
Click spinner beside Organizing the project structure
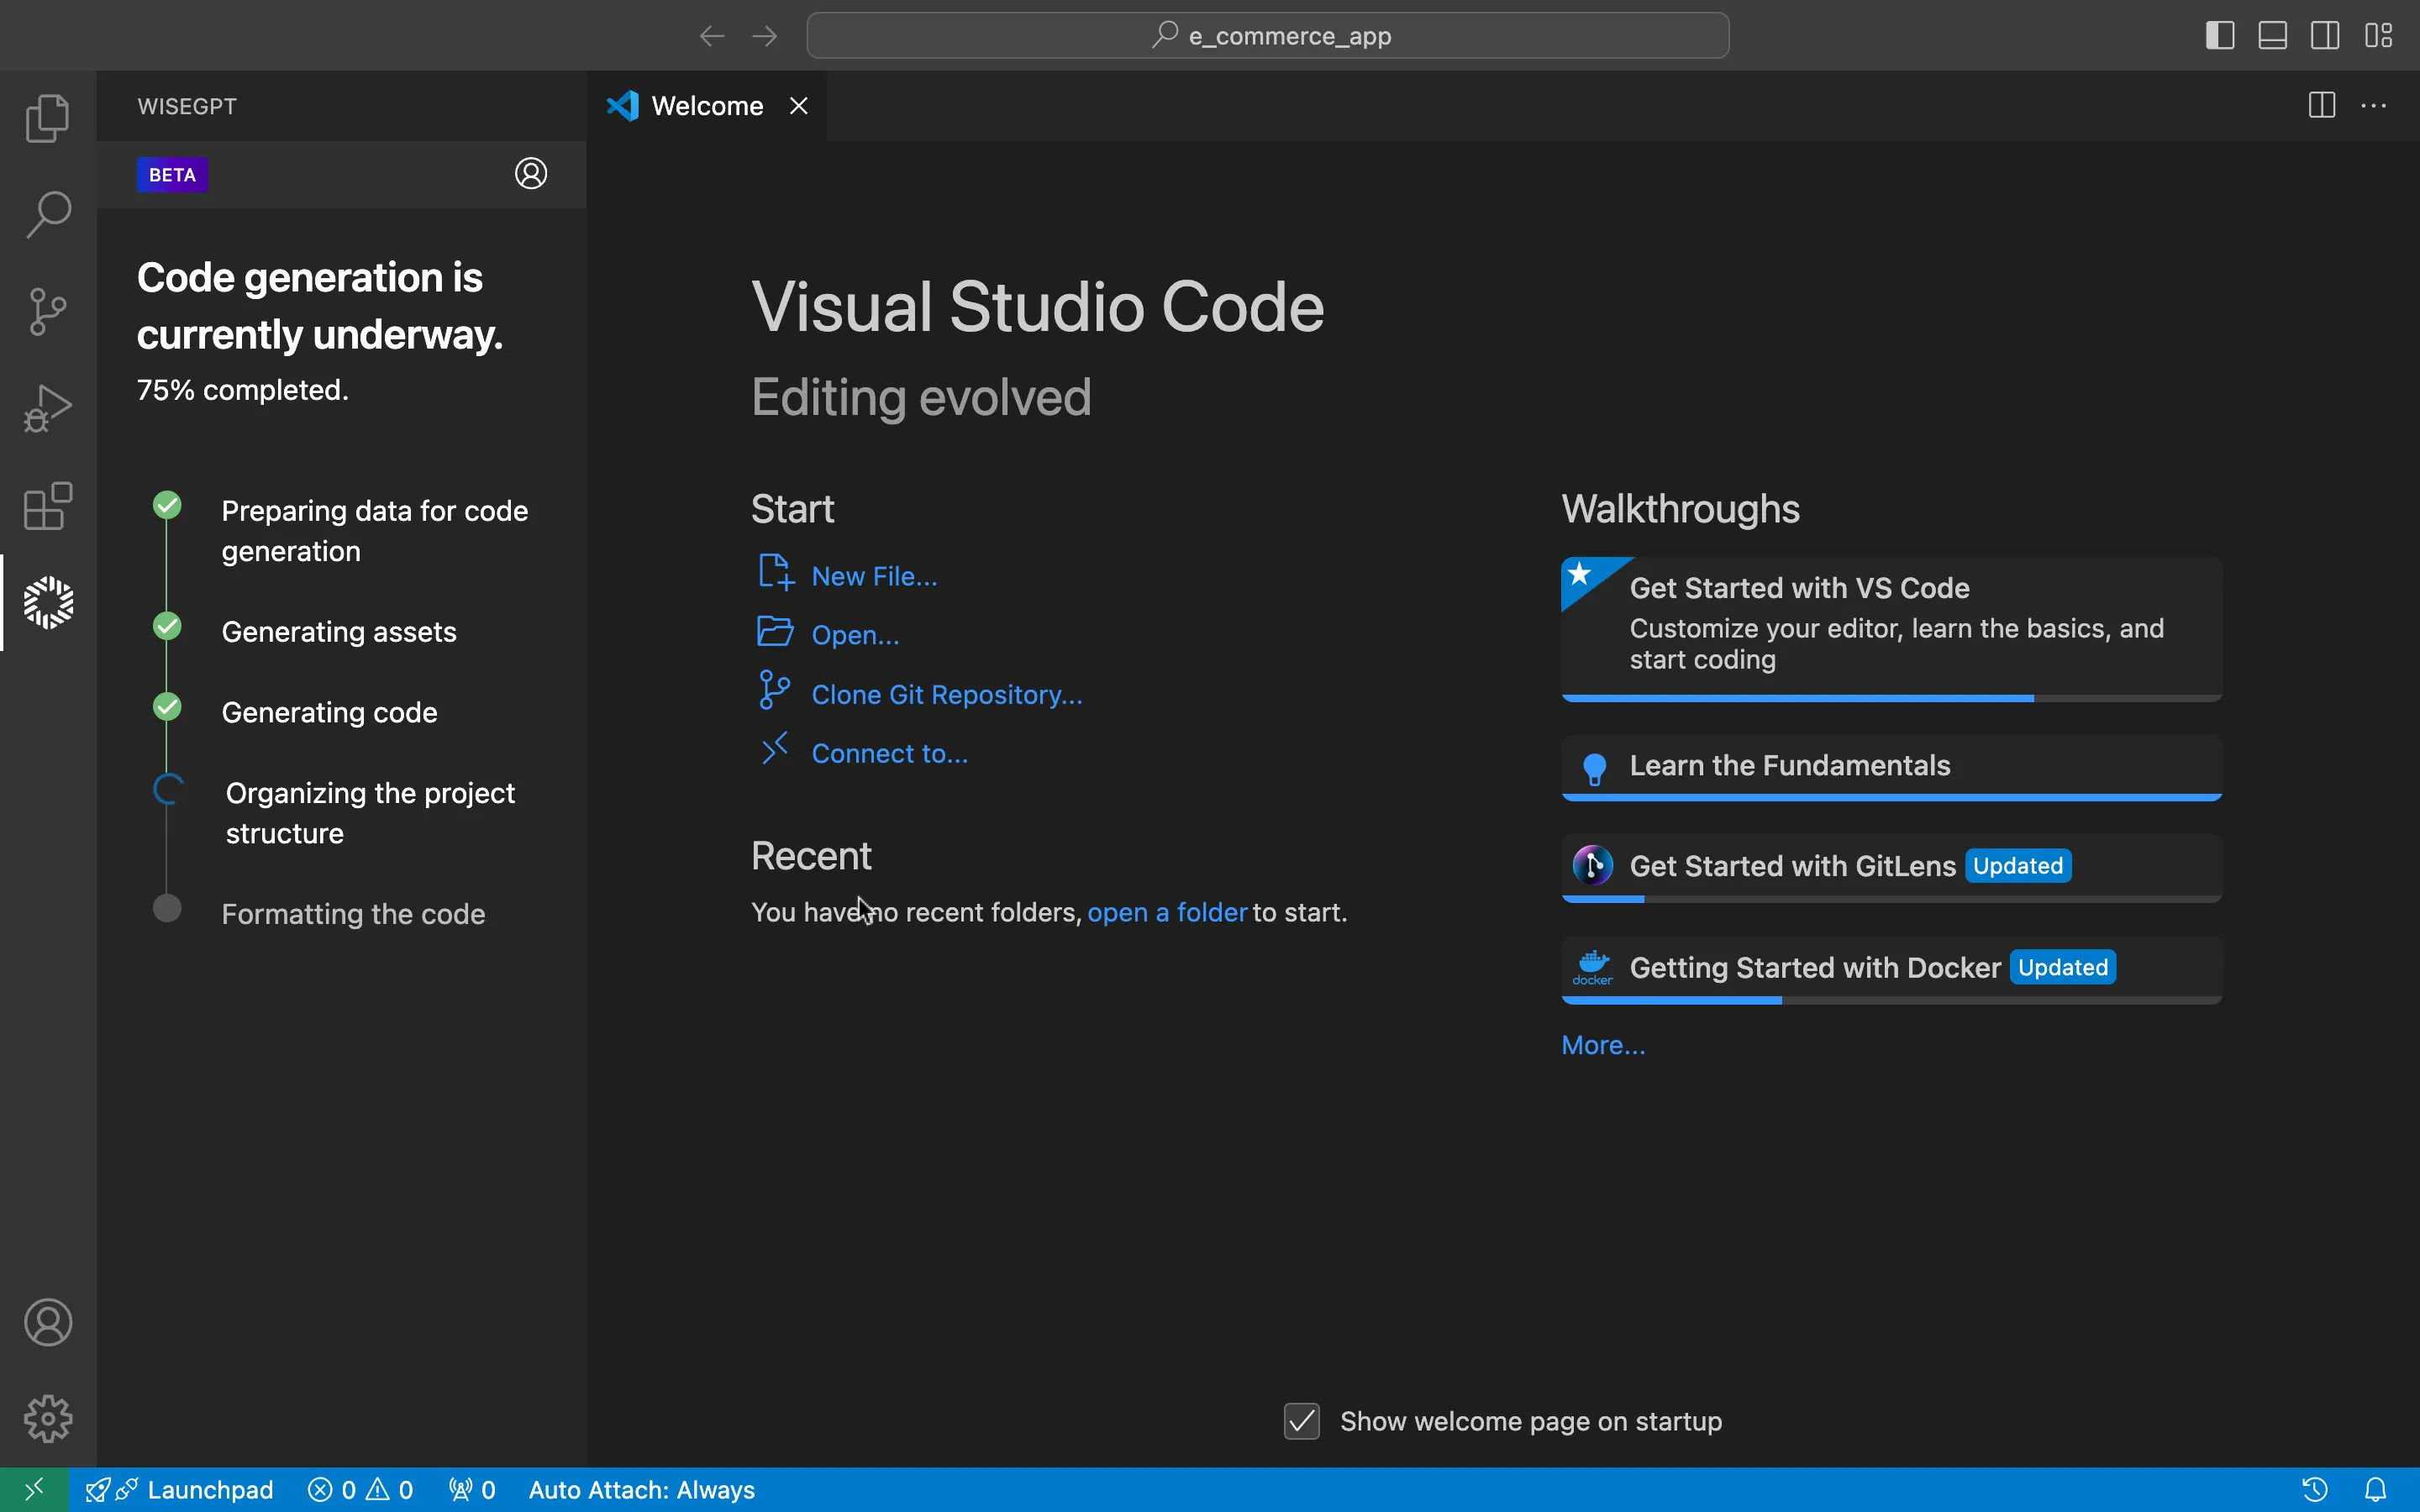pyautogui.click(x=168, y=789)
